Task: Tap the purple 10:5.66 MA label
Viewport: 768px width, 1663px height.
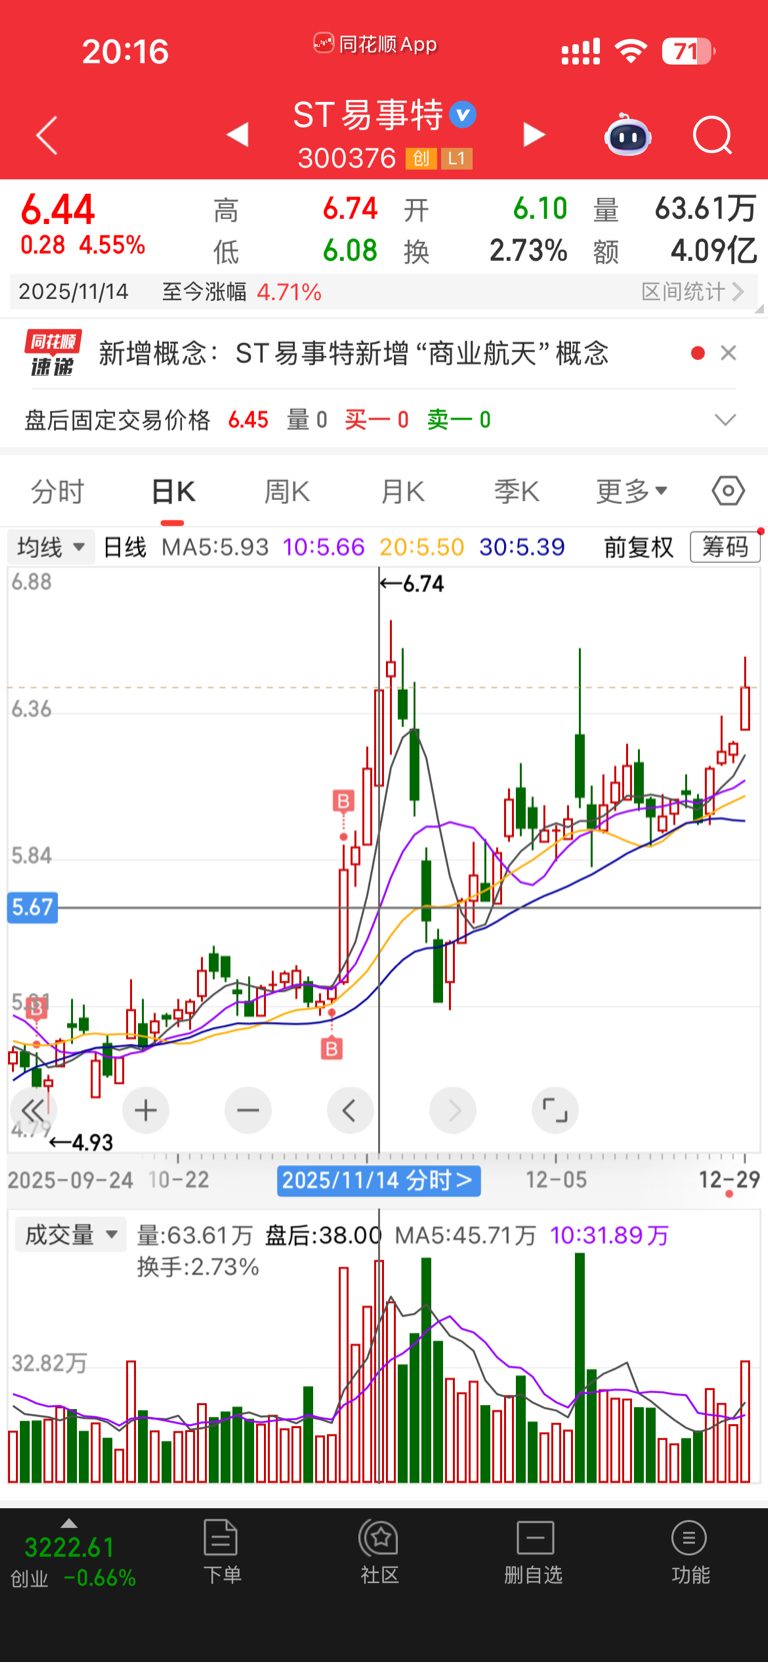Action: coord(323,547)
